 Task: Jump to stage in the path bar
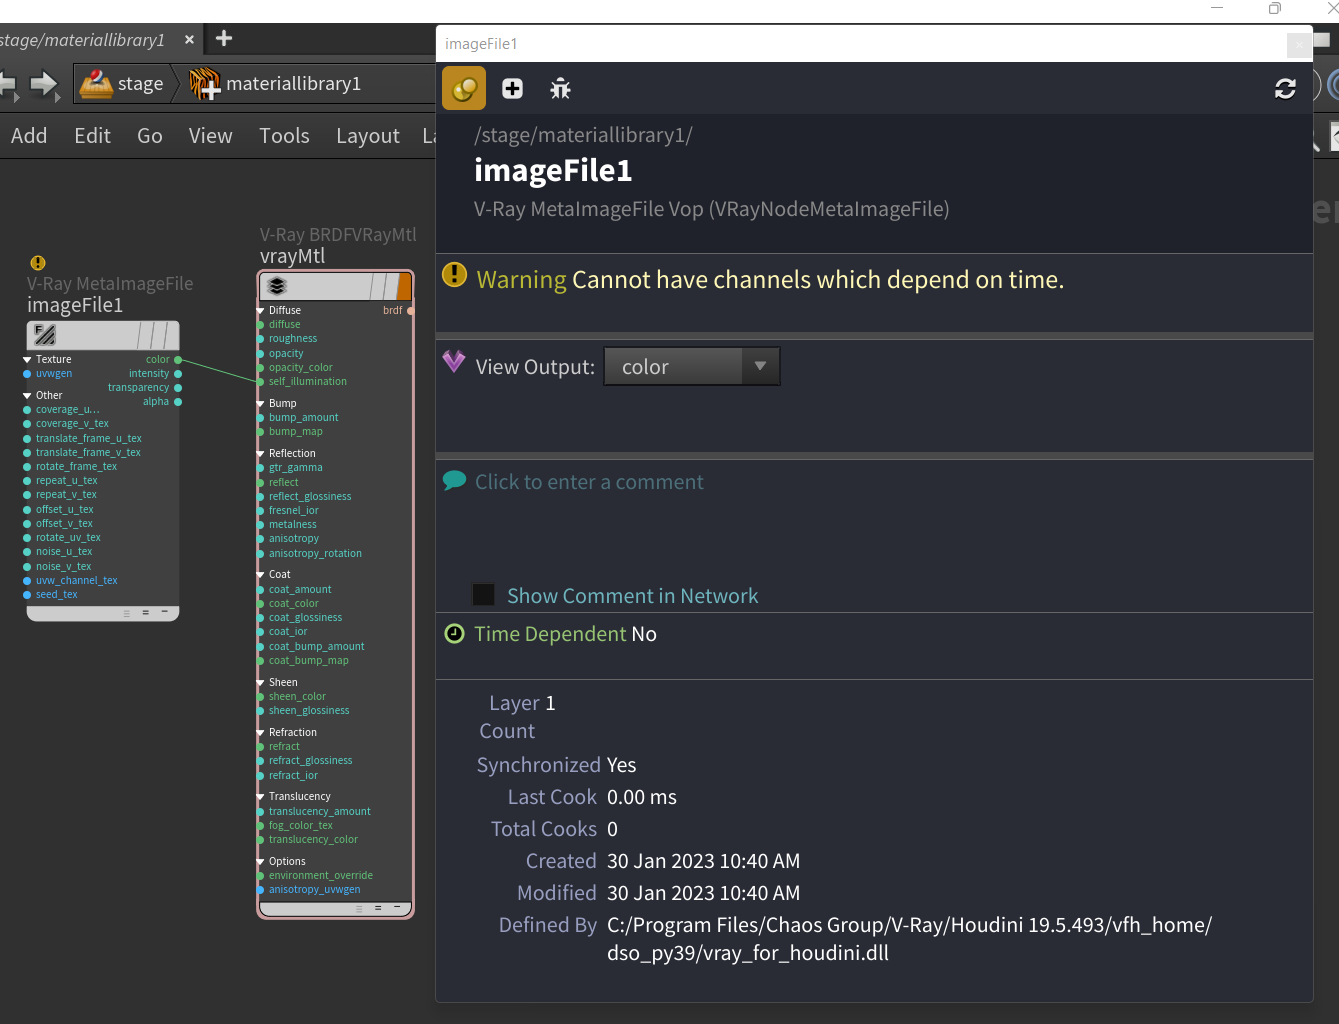point(140,84)
